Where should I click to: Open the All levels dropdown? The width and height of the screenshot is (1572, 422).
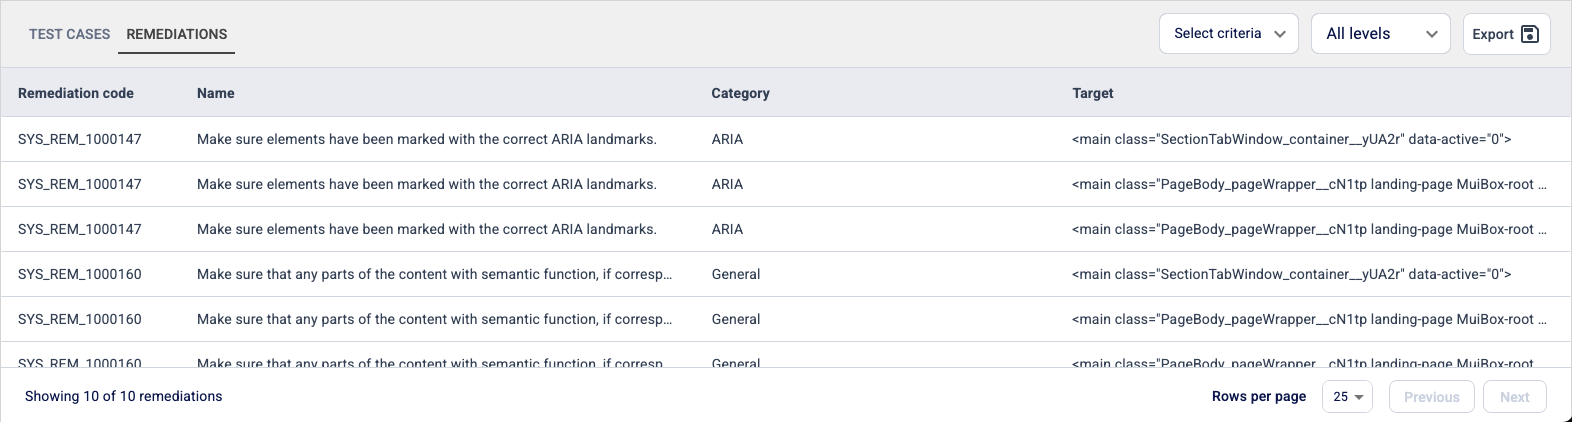[1381, 34]
